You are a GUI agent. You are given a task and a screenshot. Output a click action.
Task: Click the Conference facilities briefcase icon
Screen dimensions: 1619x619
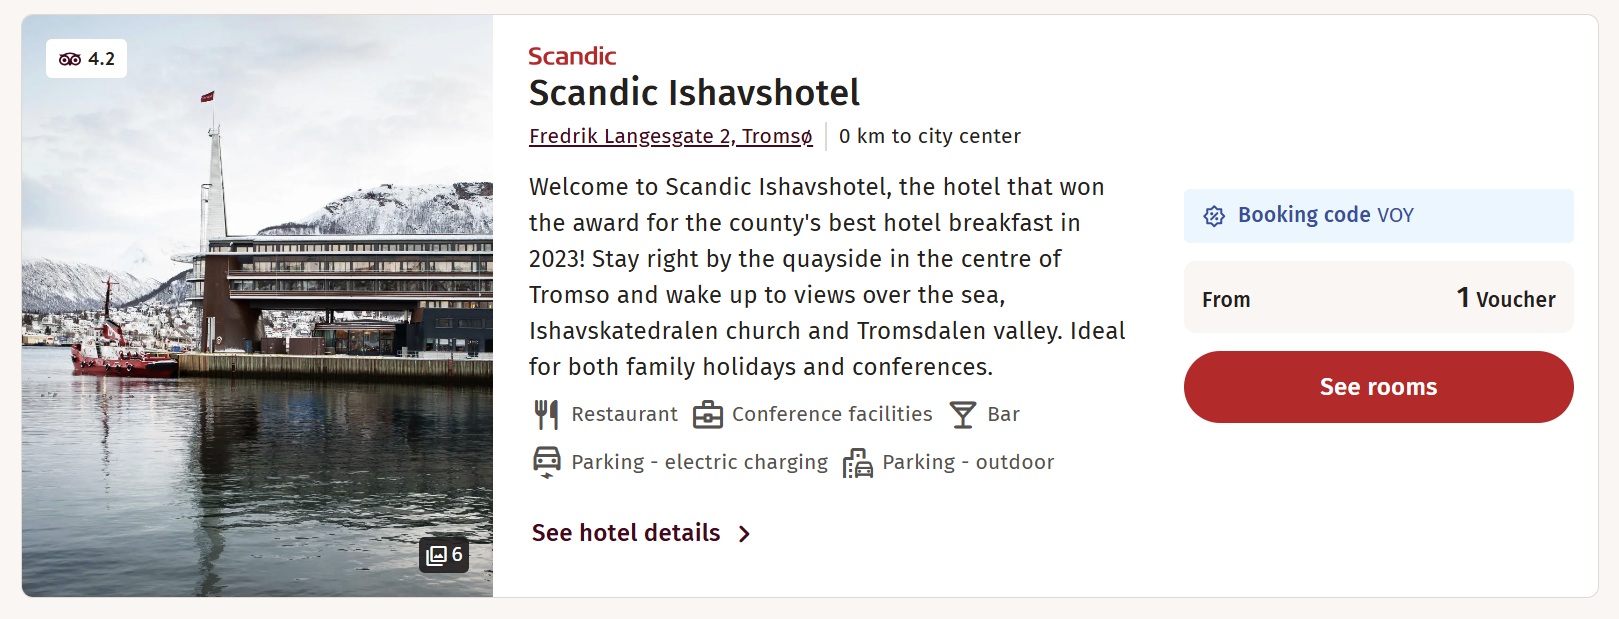click(x=708, y=414)
